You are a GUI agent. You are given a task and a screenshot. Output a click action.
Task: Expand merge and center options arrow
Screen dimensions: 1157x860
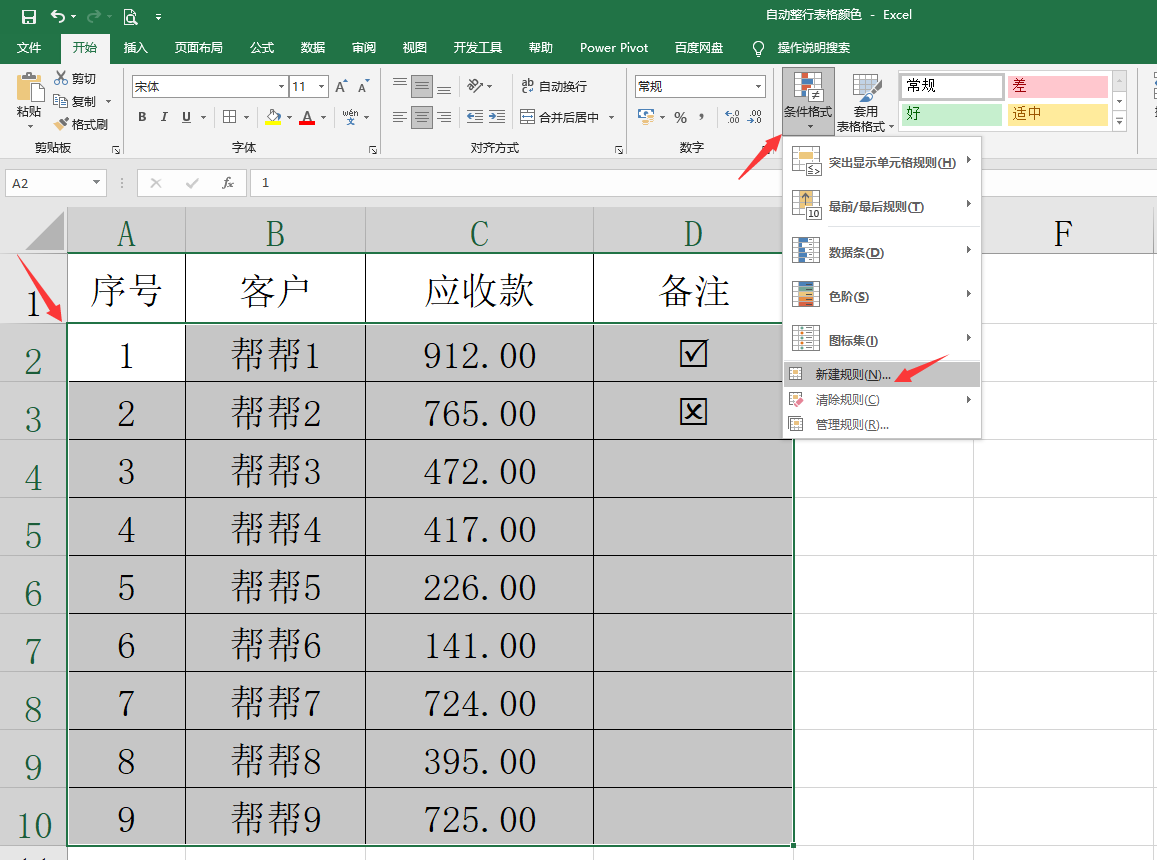point(612,117)
